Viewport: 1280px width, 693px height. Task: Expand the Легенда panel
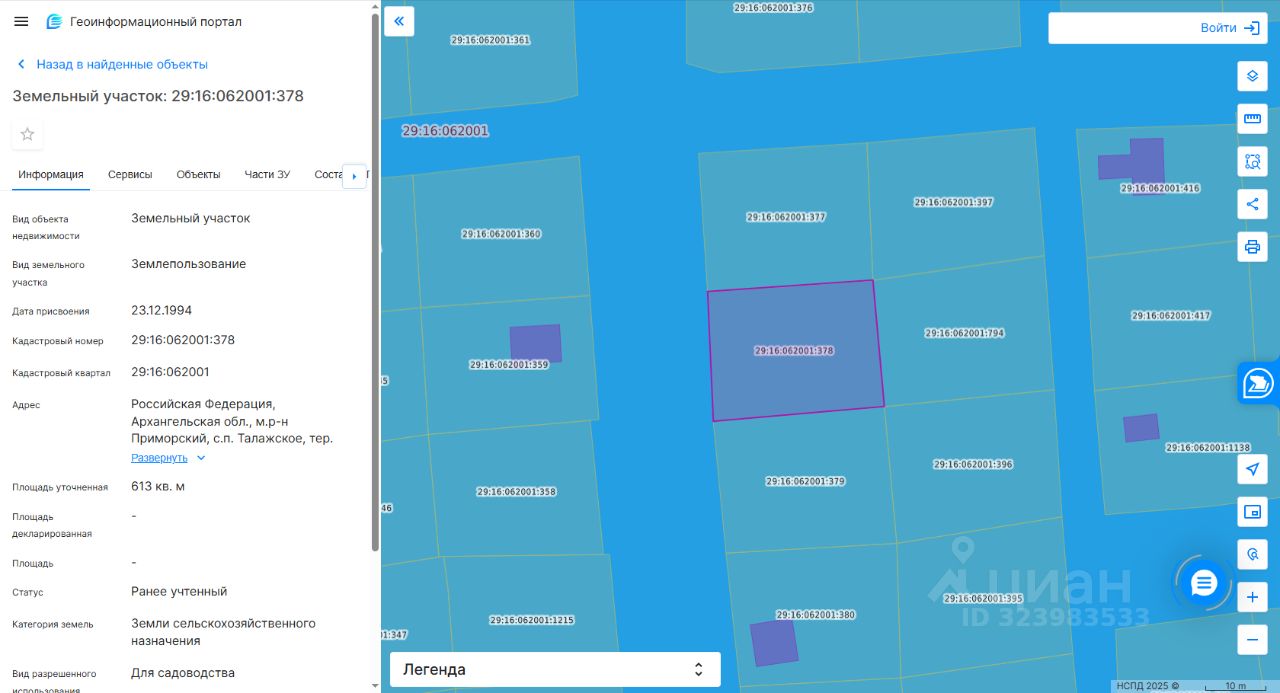pos(555,669)
